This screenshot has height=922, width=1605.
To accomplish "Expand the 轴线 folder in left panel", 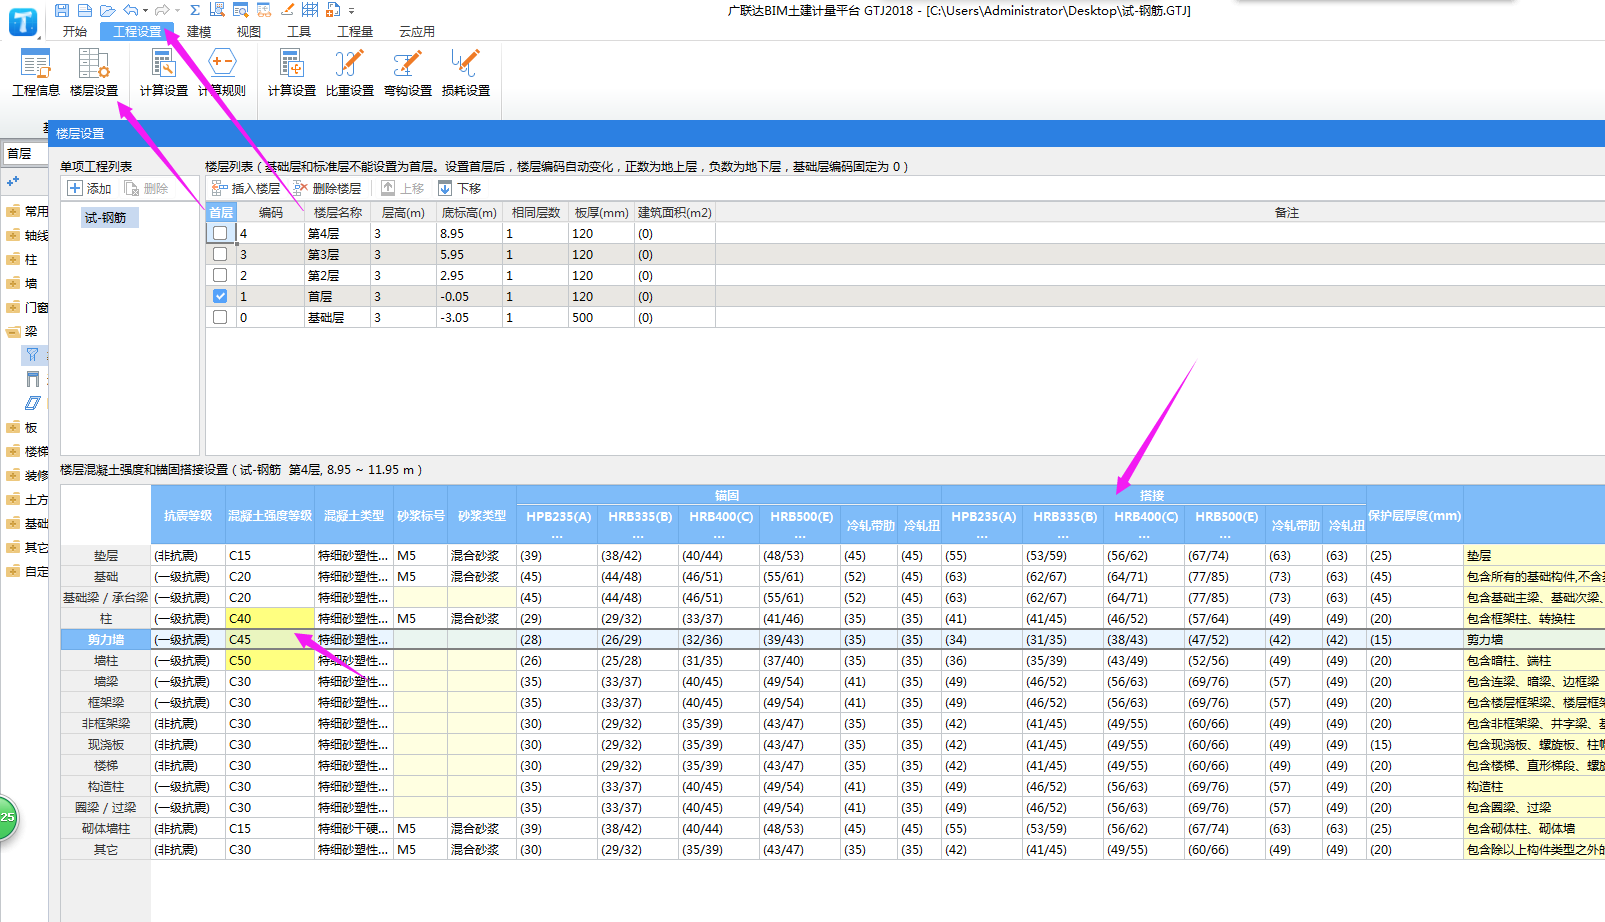I will [x=13, y=235].
